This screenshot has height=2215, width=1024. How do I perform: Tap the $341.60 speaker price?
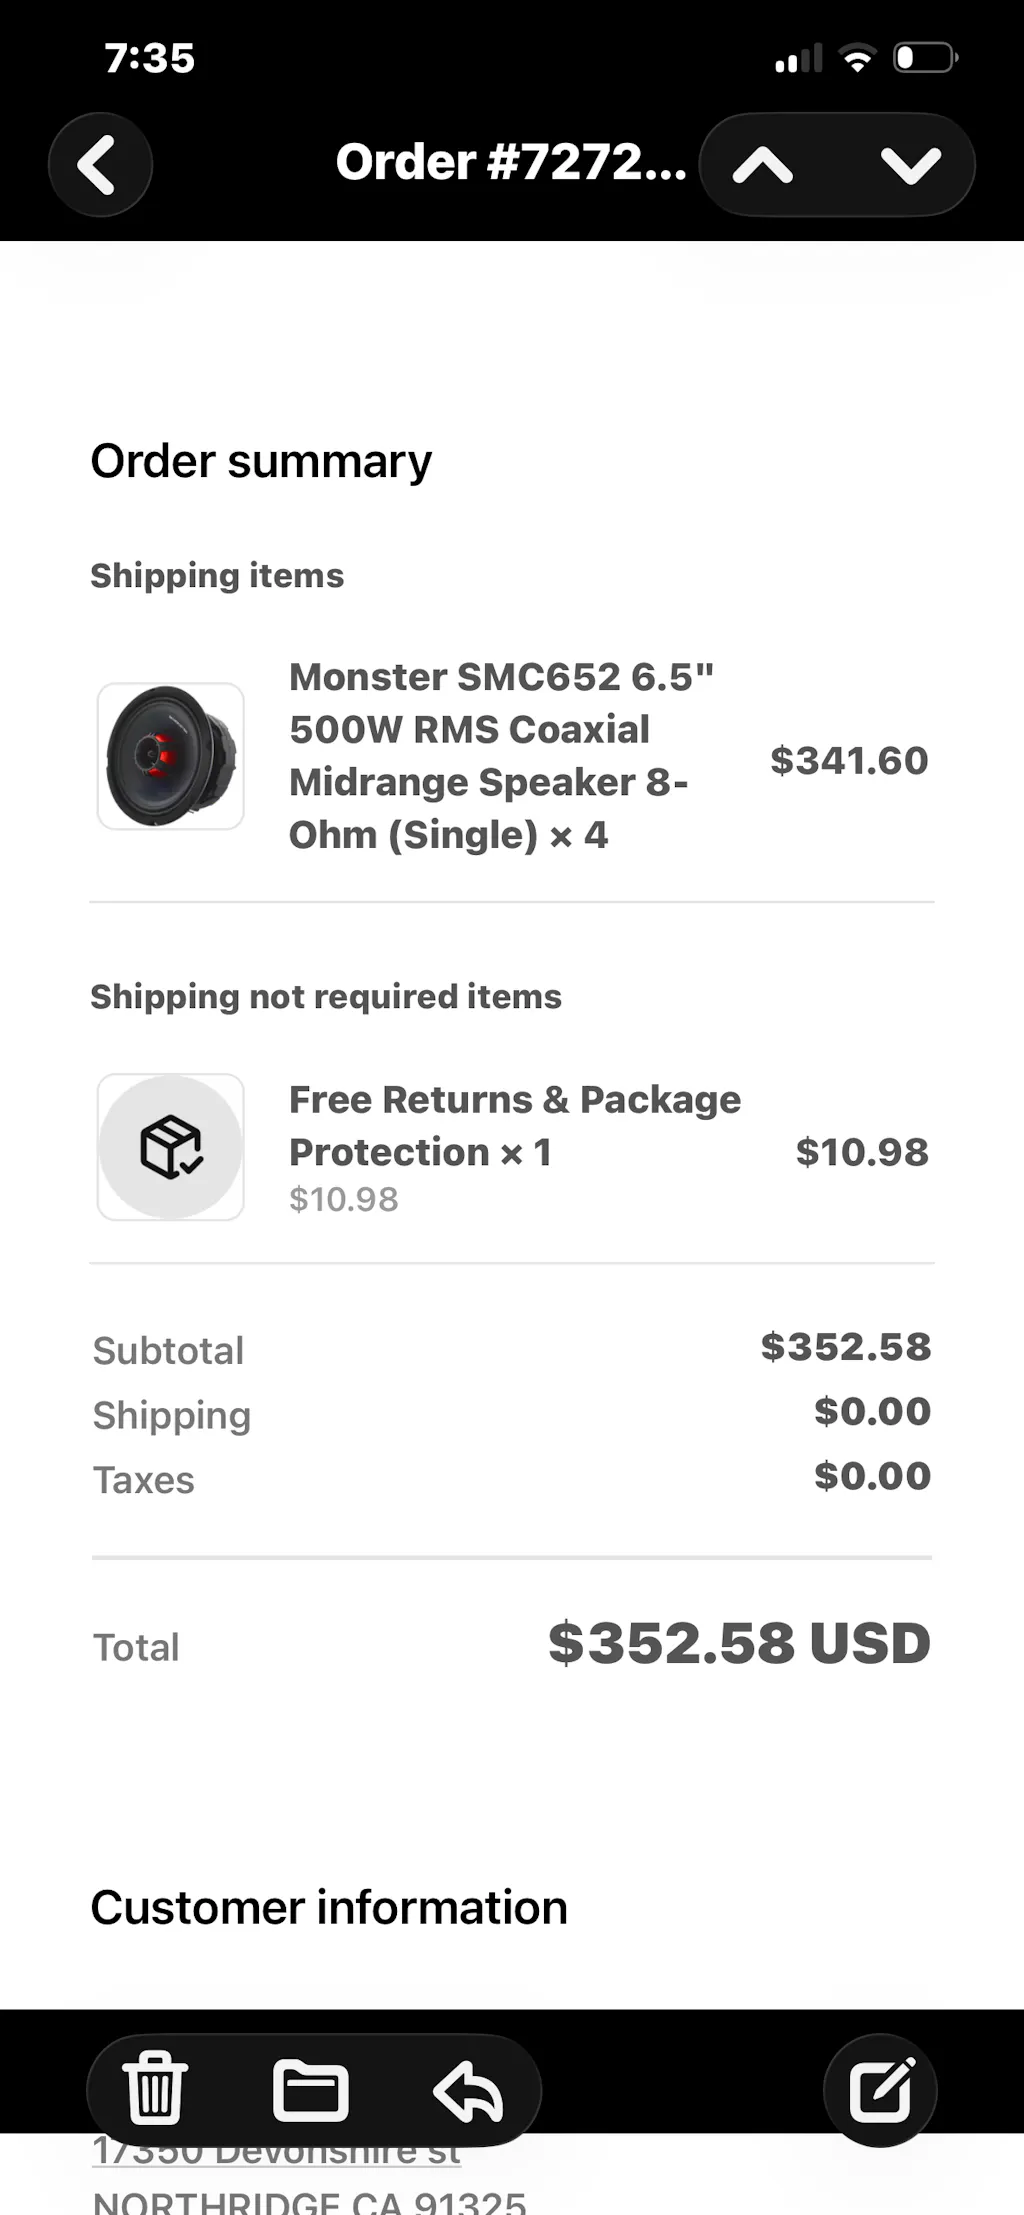849,761
